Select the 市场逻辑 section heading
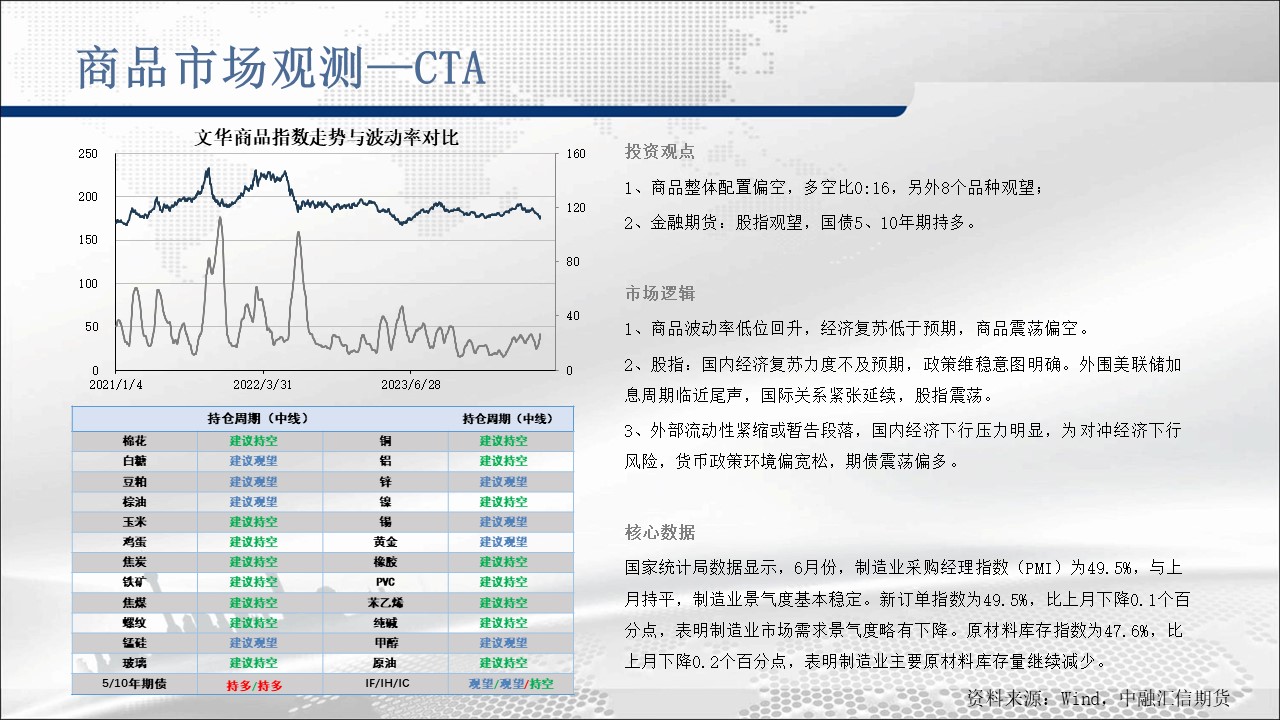The width and height of the screenshot is (1280, 720). 659,293
